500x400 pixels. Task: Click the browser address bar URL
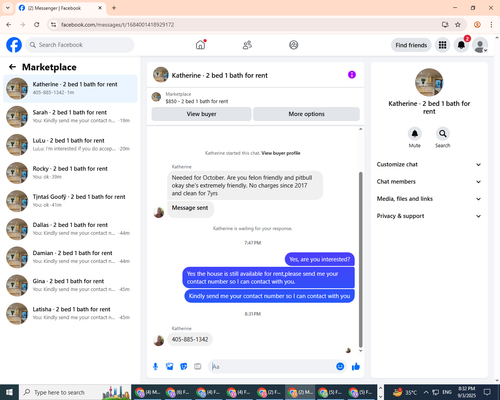[117, 25]
